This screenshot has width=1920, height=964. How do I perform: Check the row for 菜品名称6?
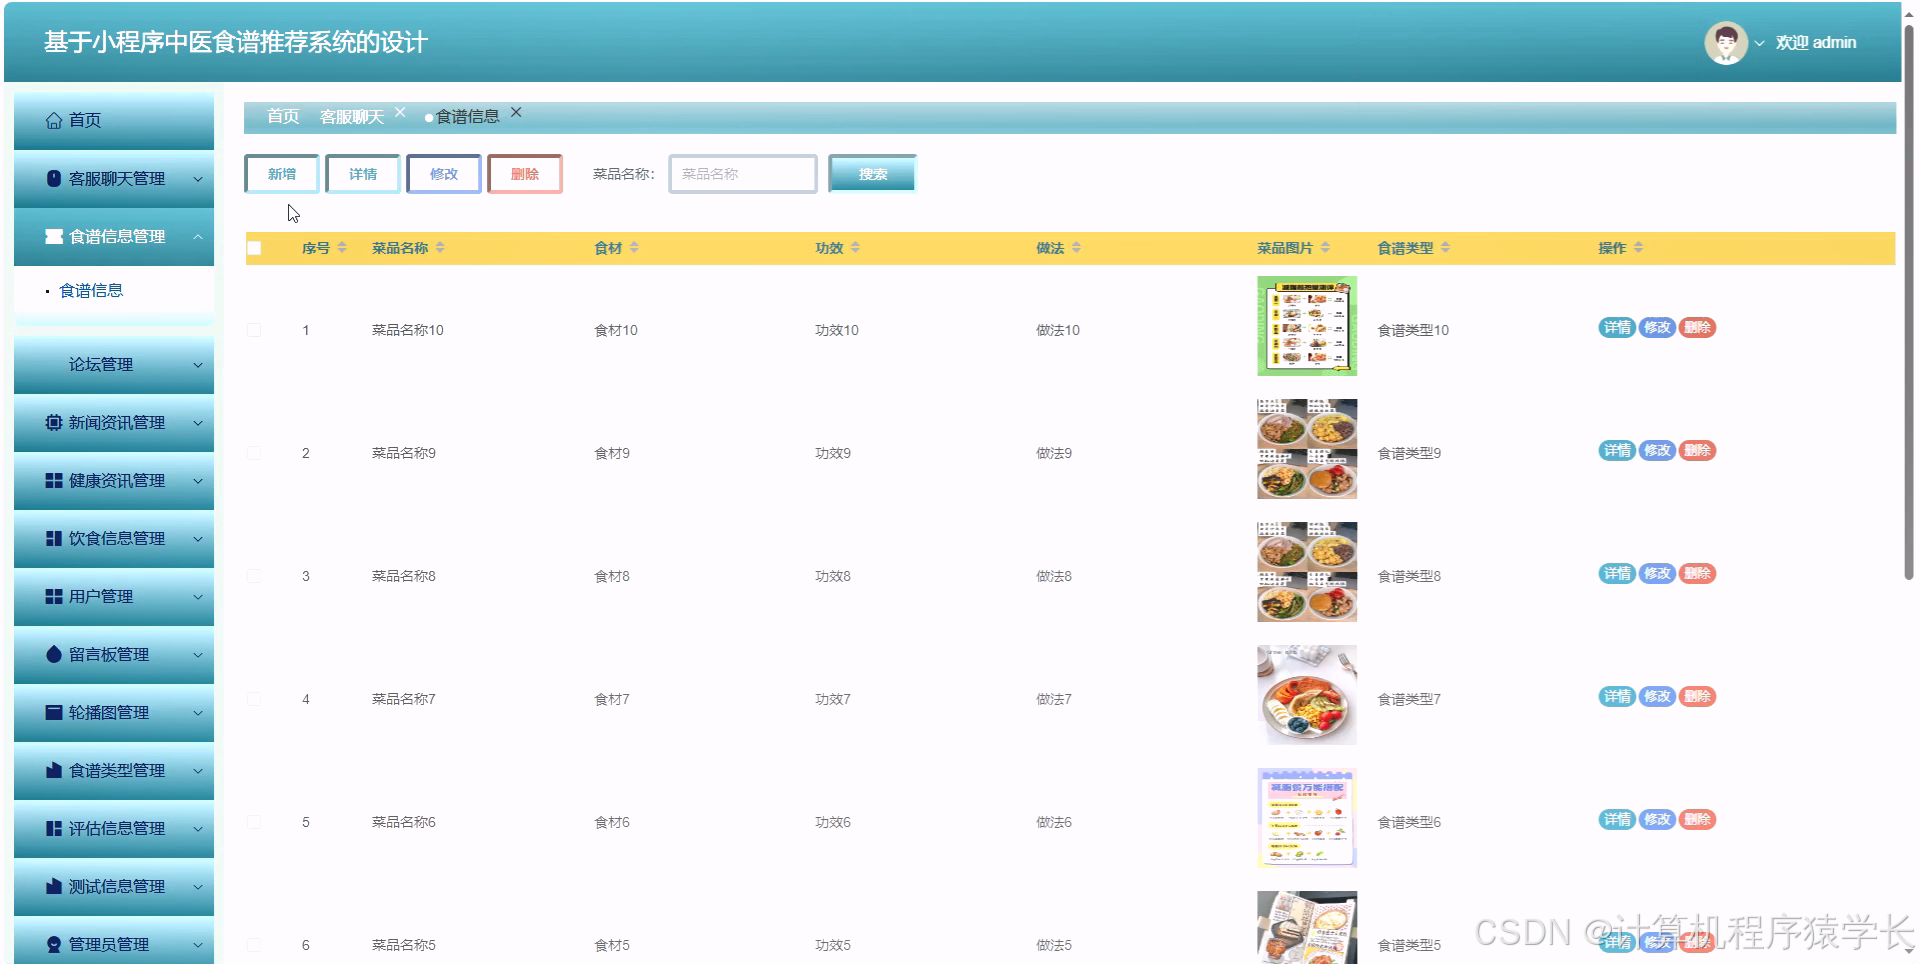pyautogui.click(x=254, y=822)
